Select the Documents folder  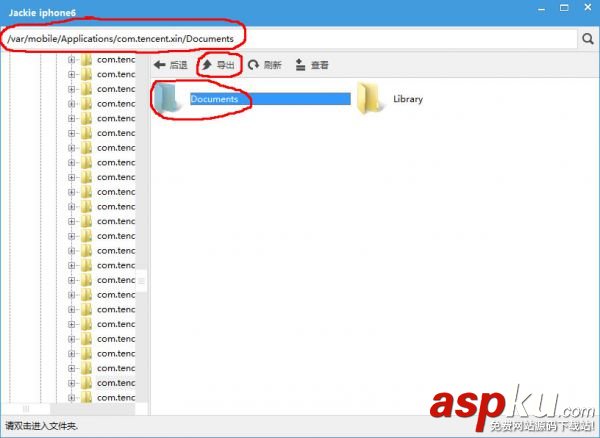252,99
